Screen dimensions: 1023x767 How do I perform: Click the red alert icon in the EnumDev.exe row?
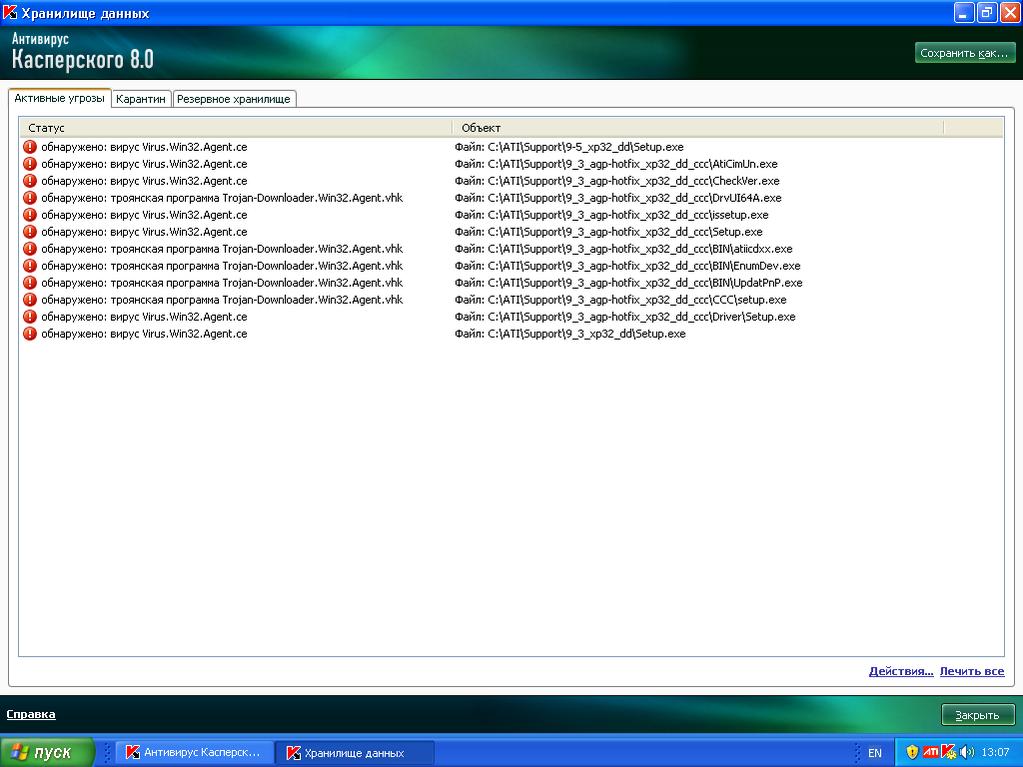[x=30, y=265]
